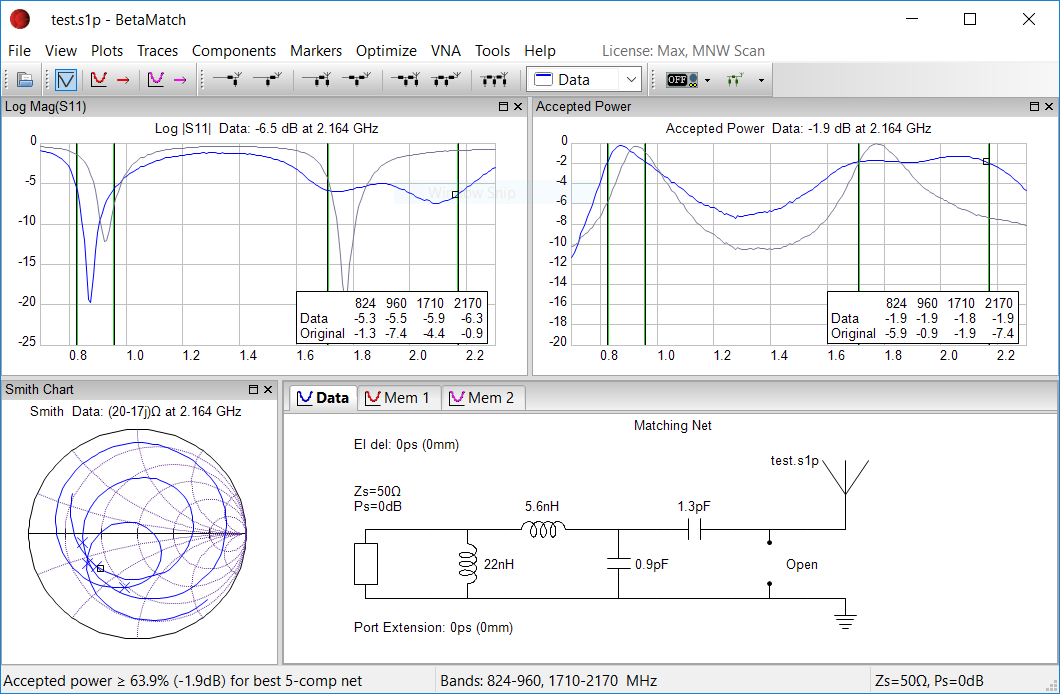Click the magenta arrow store-to-memory icon
This screenshot has width=1060, height=694.
(x=180, y=80)
